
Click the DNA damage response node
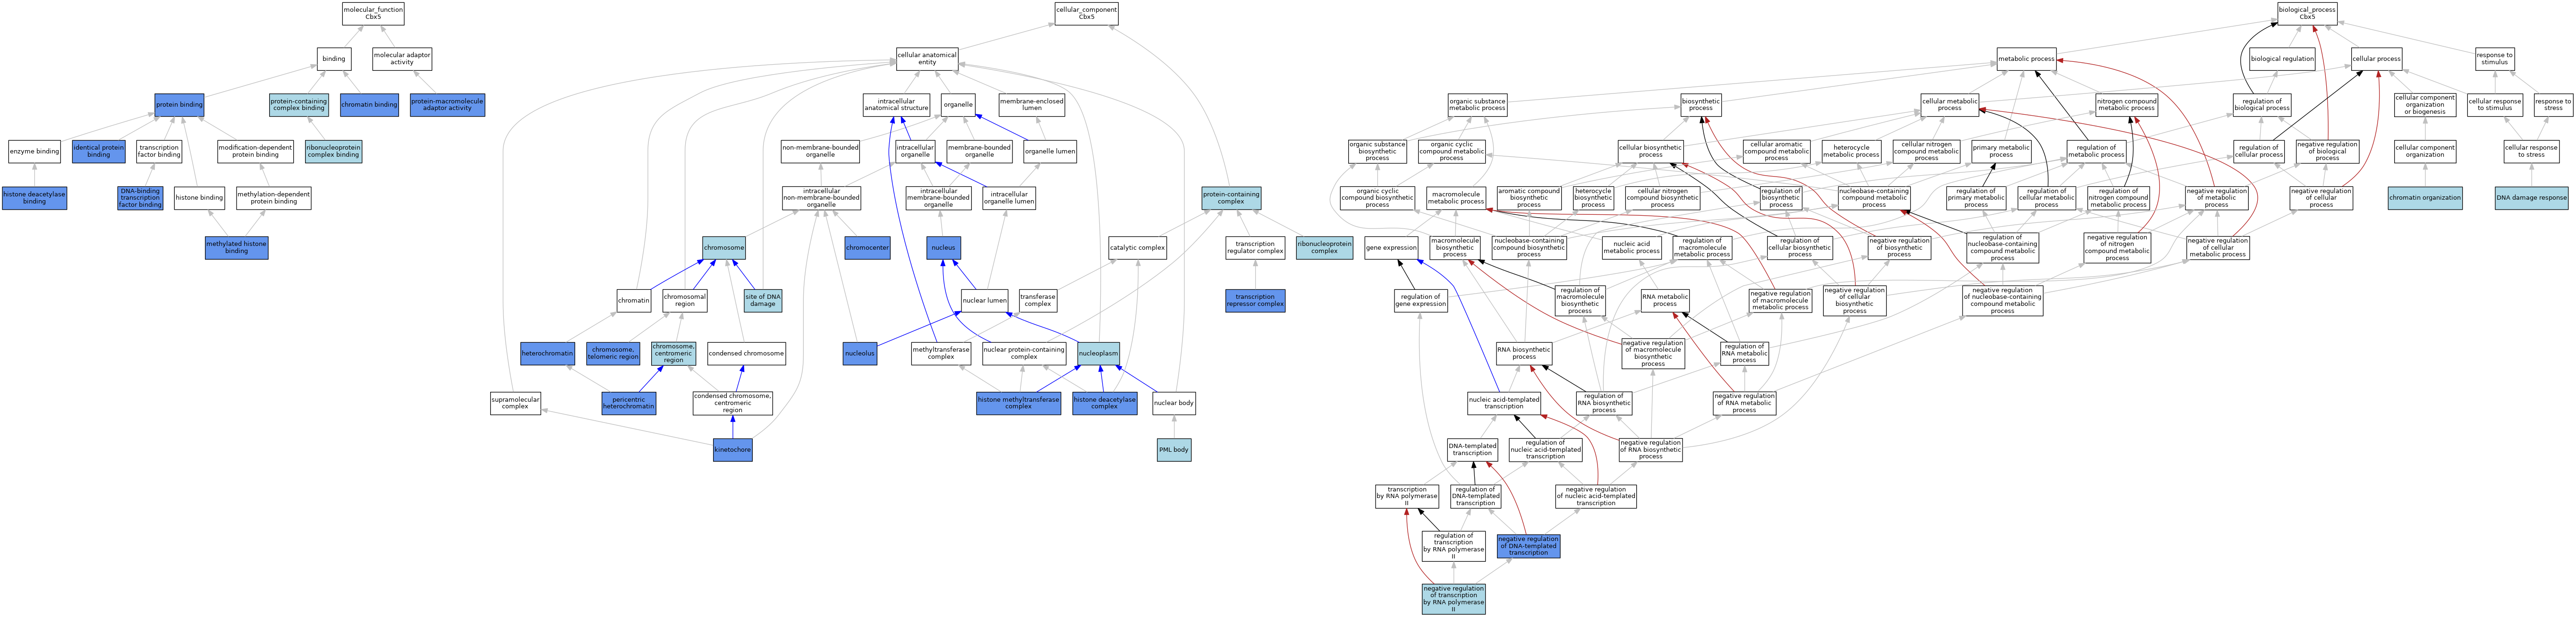point(2531,198)
